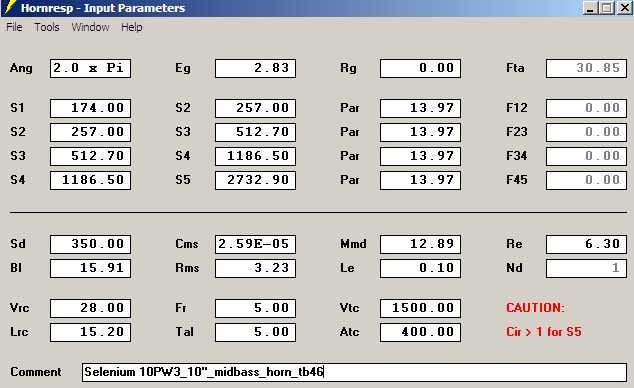Click the Bl field 15.91
The width and height of the screenshot is (634, 388).
91,268
